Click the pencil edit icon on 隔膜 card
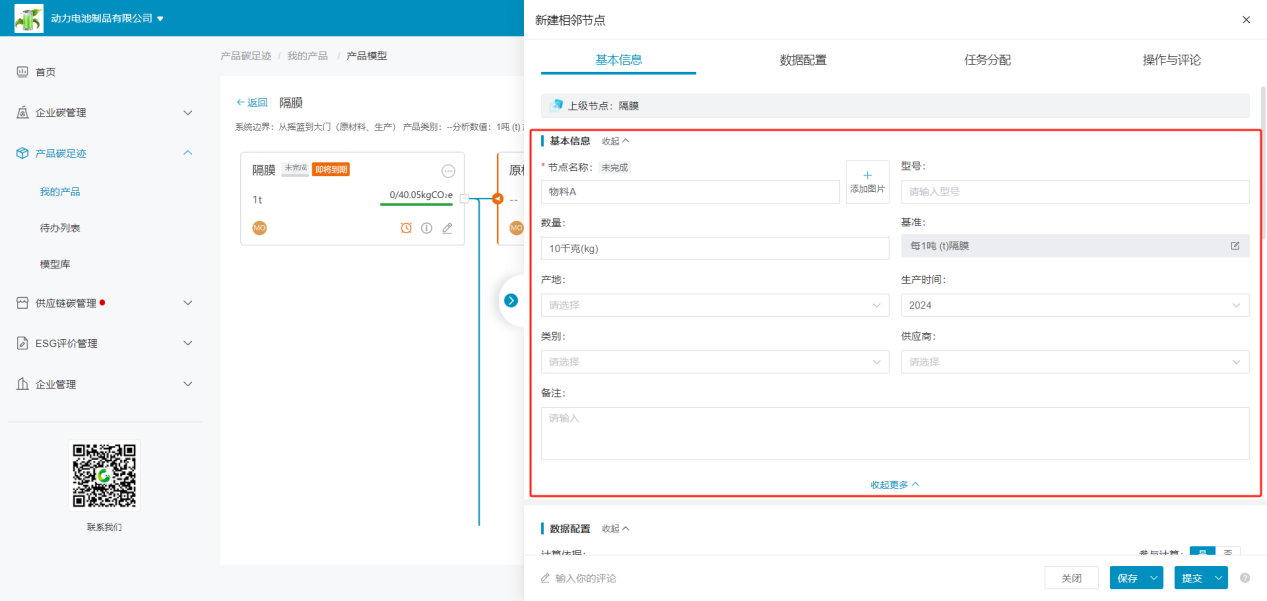 tap(447, 228)
